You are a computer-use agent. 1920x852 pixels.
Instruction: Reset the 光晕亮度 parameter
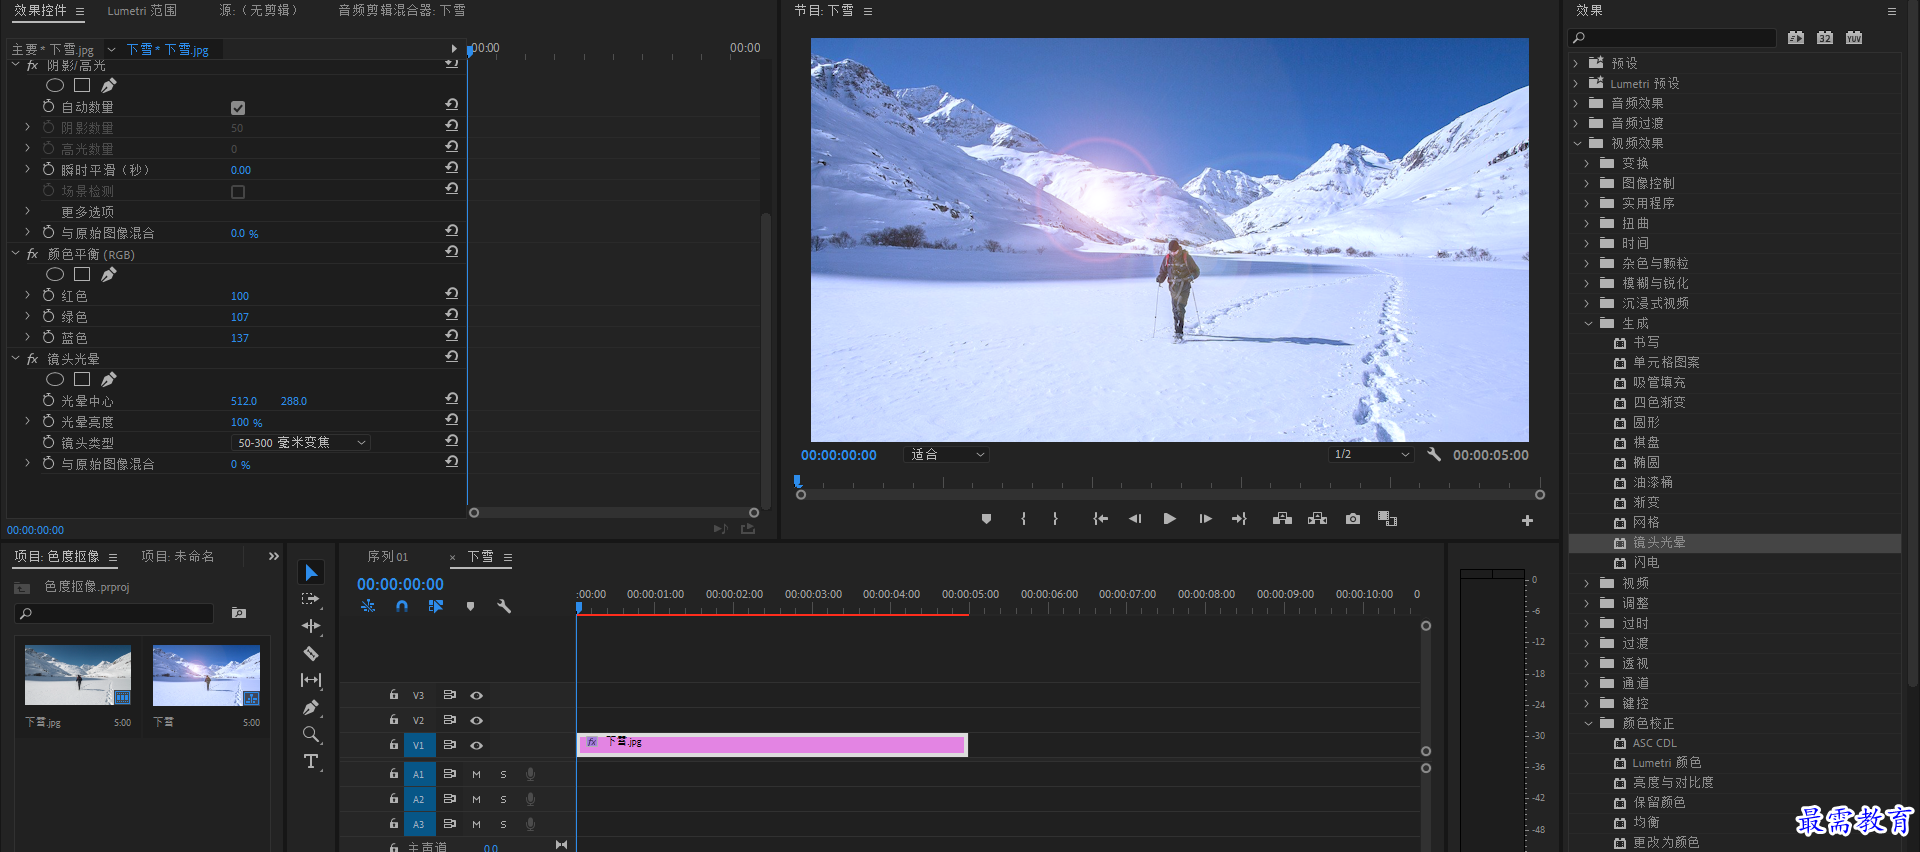[x=451, y=420]
